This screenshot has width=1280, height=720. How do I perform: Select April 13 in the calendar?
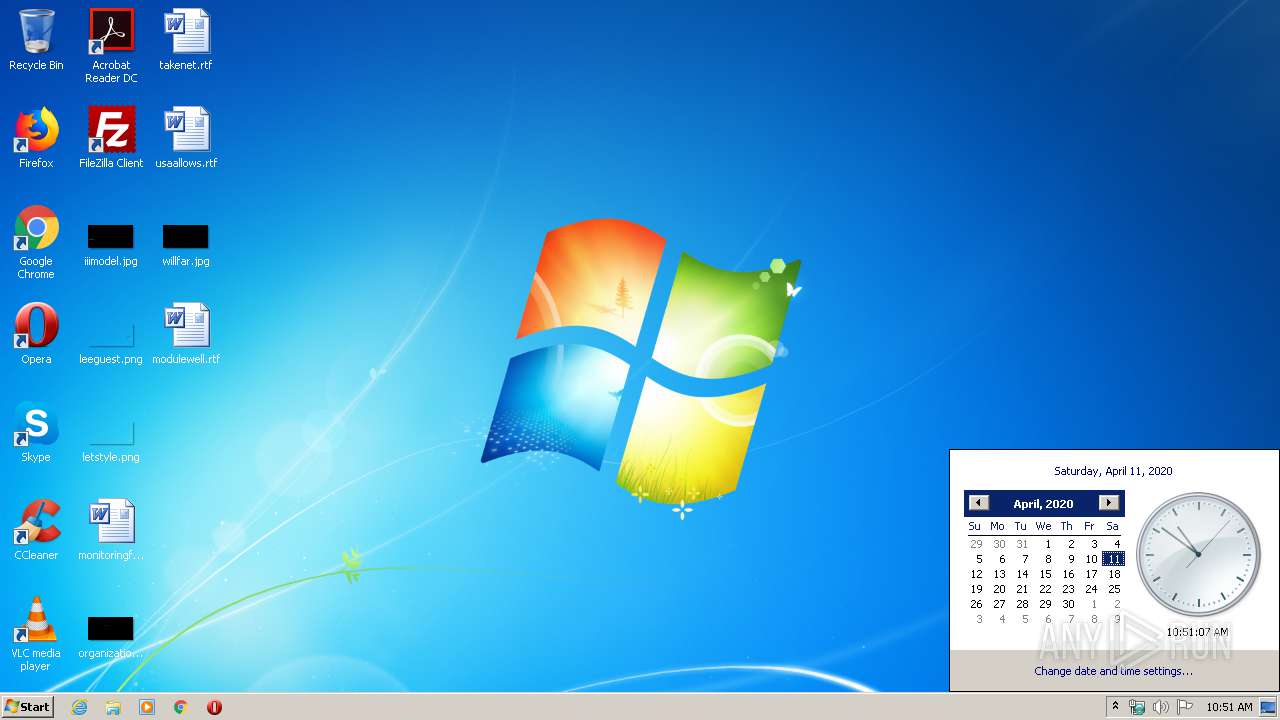999,574
